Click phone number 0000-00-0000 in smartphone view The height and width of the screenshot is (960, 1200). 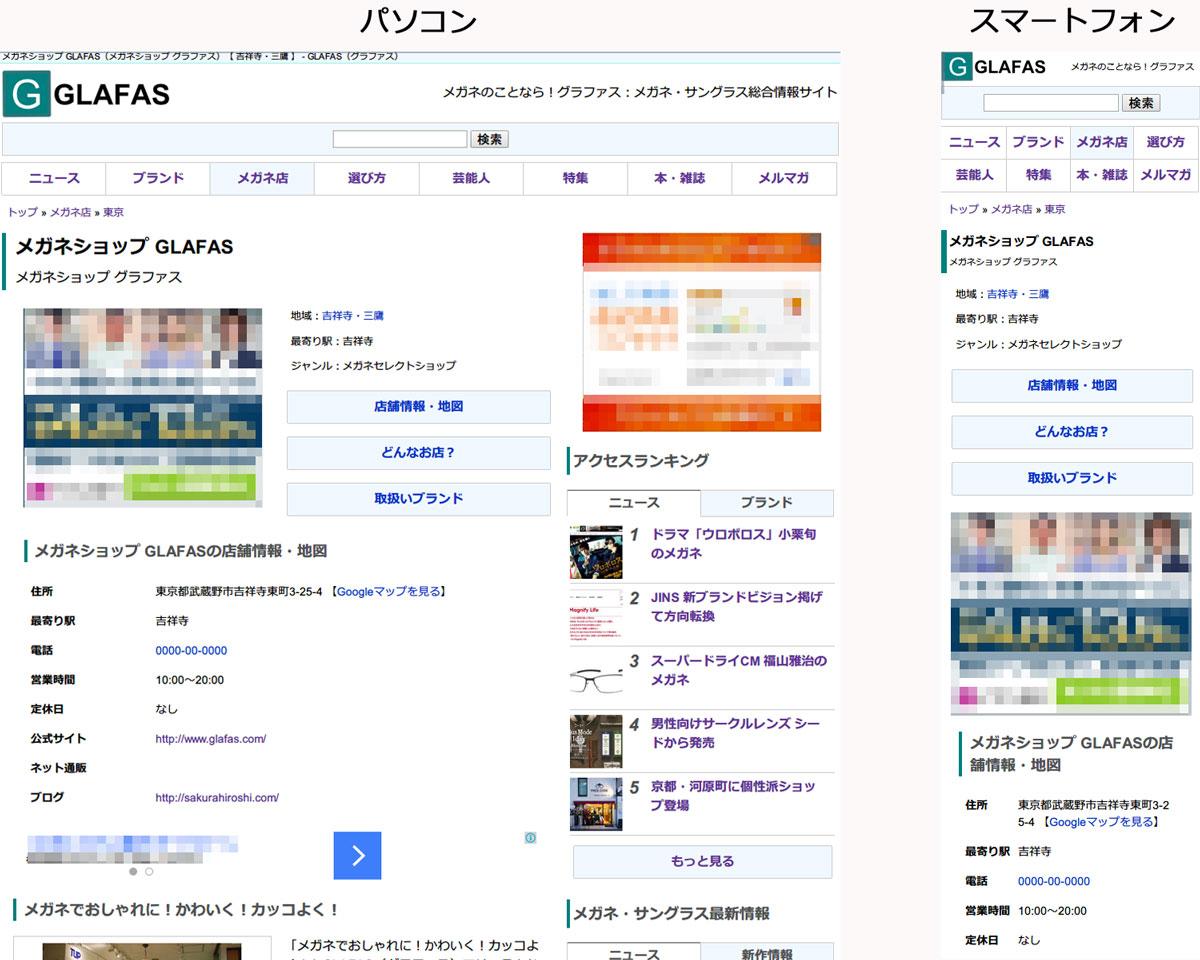1054,881
